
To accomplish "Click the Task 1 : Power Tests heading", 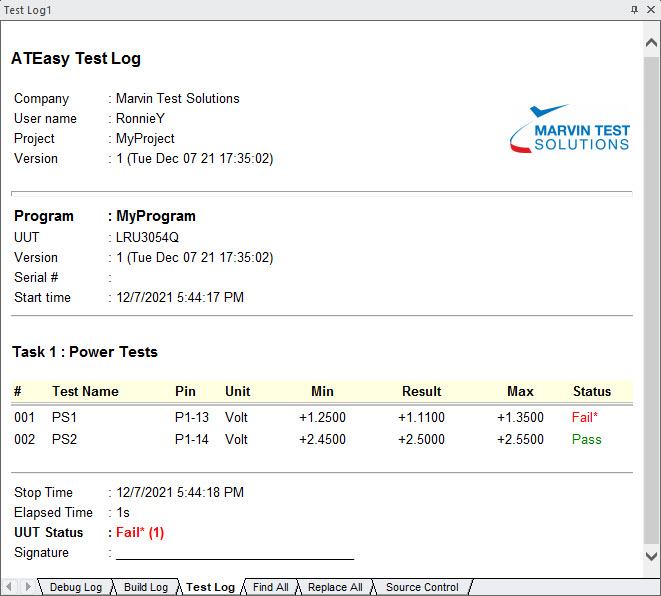I will [x=85, y=352].
